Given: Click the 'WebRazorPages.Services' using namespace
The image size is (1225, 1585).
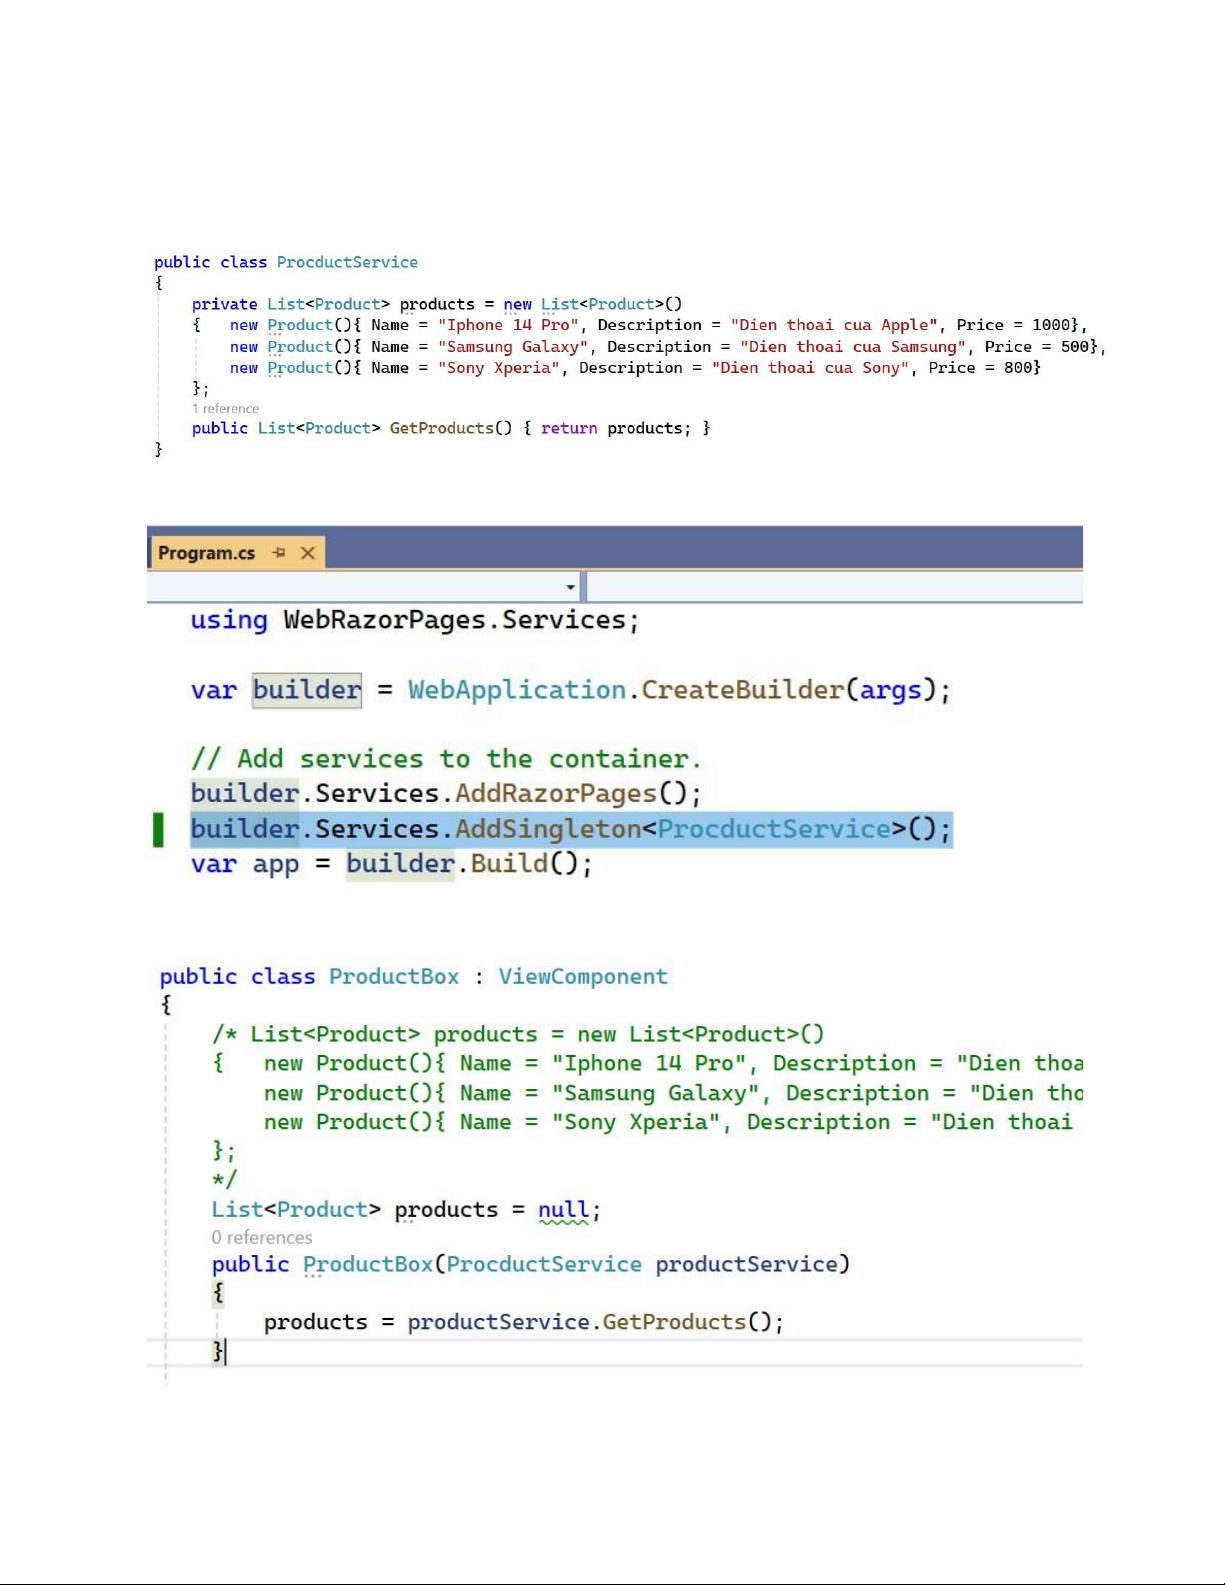Looking at the screenshot, I should 454,620.
